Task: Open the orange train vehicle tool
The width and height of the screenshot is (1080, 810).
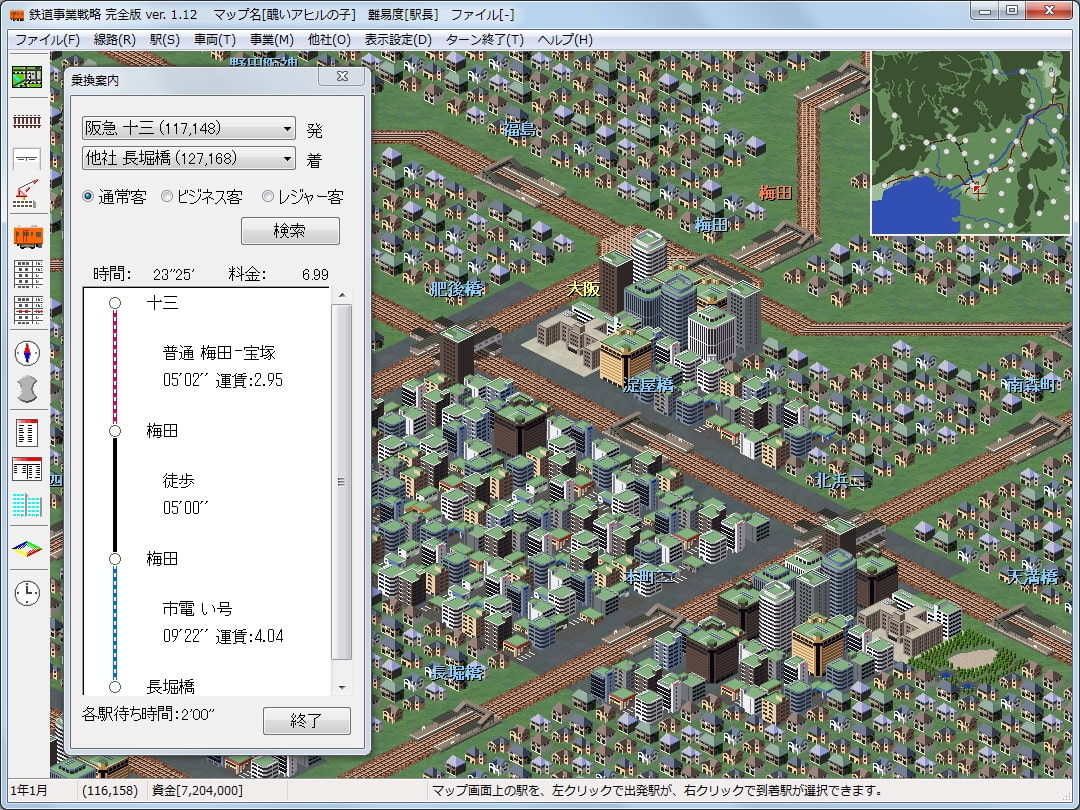Action: pos(27,236)
